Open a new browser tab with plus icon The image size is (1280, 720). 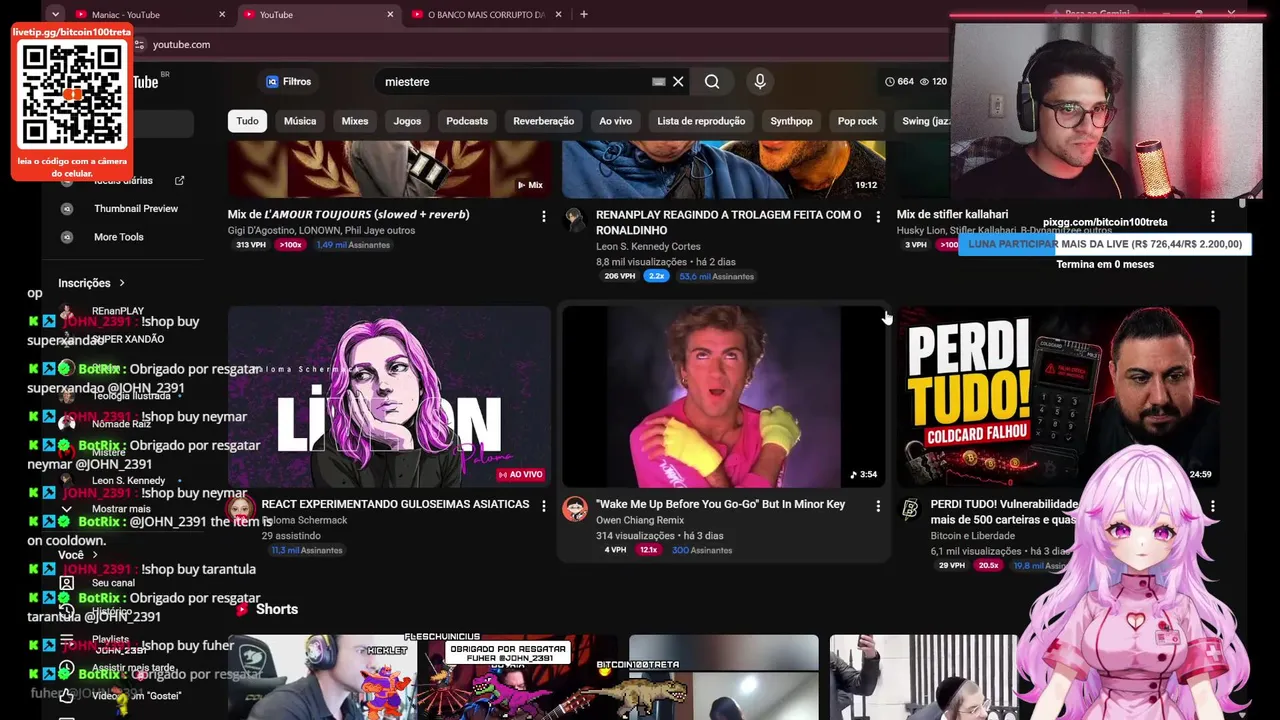[584, 15]
